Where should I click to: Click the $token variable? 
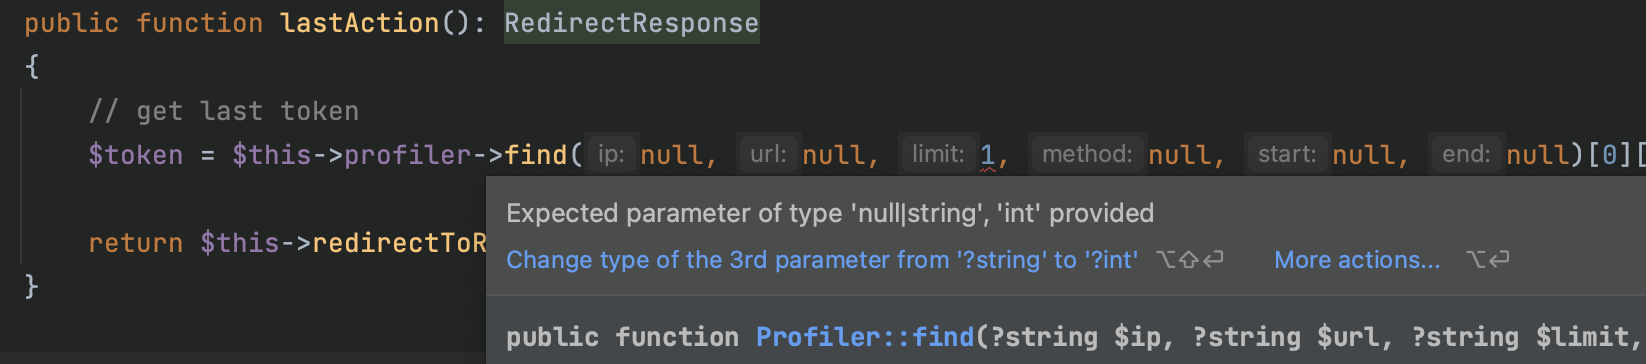[x=136, y=155]
